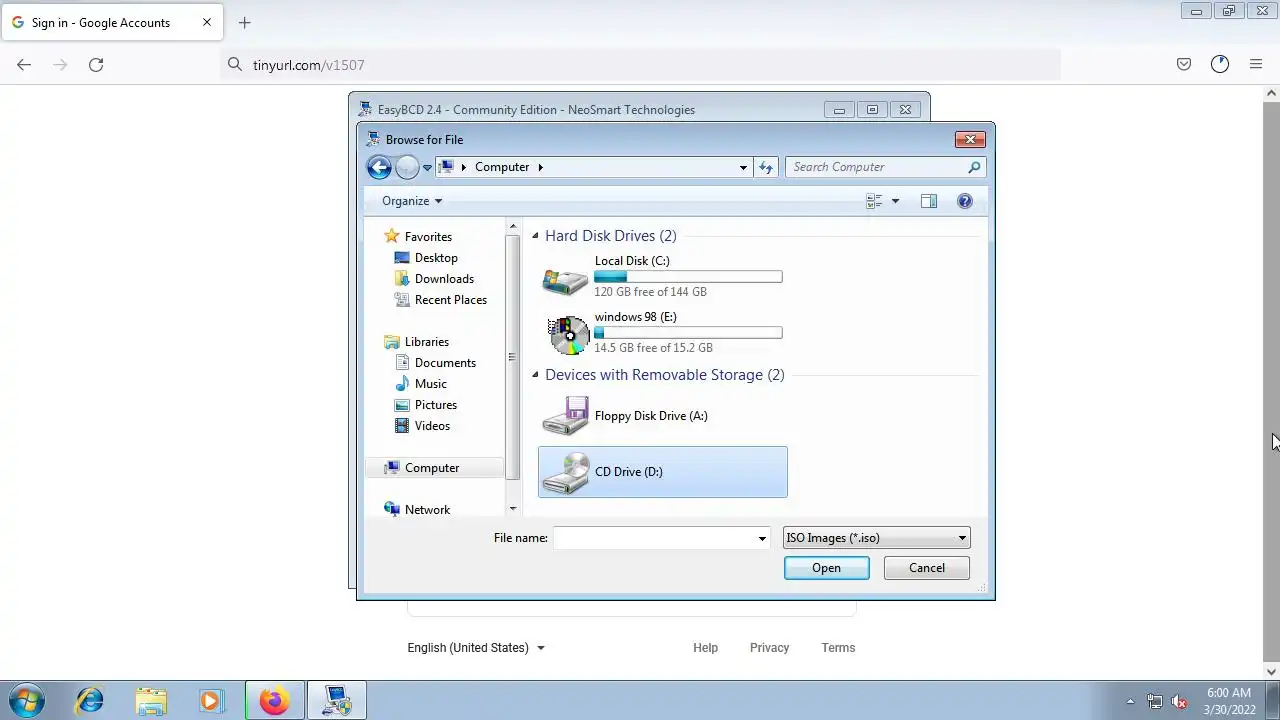The height and width of the screenshot is (720, 1280).
Task: Open Firefox from the taskbar
Action: [274, 701]
